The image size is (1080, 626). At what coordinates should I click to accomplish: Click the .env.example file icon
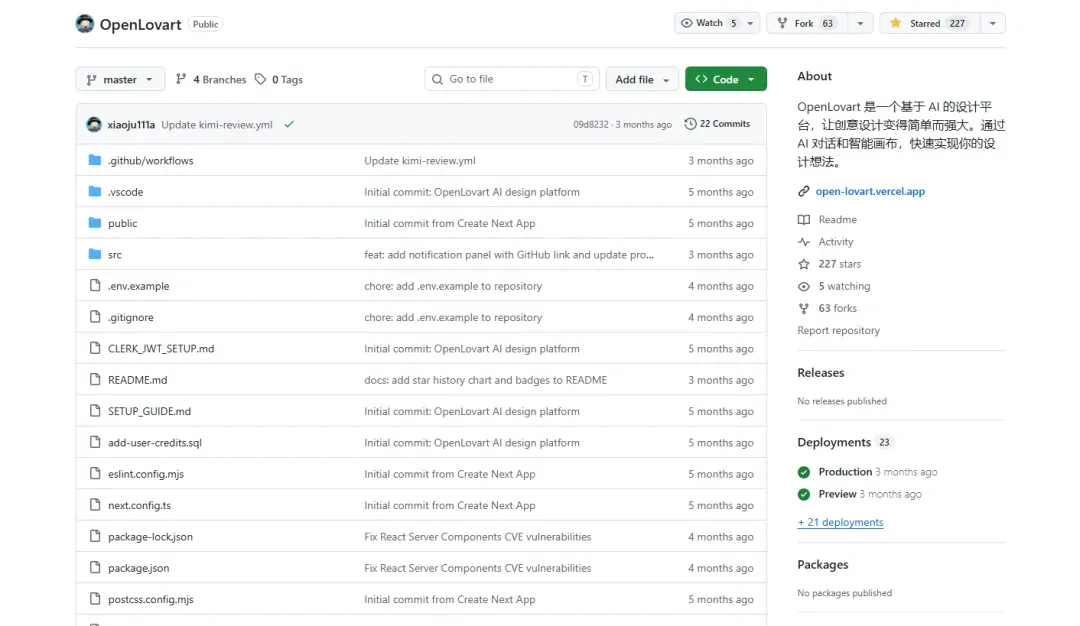point(95,285)
